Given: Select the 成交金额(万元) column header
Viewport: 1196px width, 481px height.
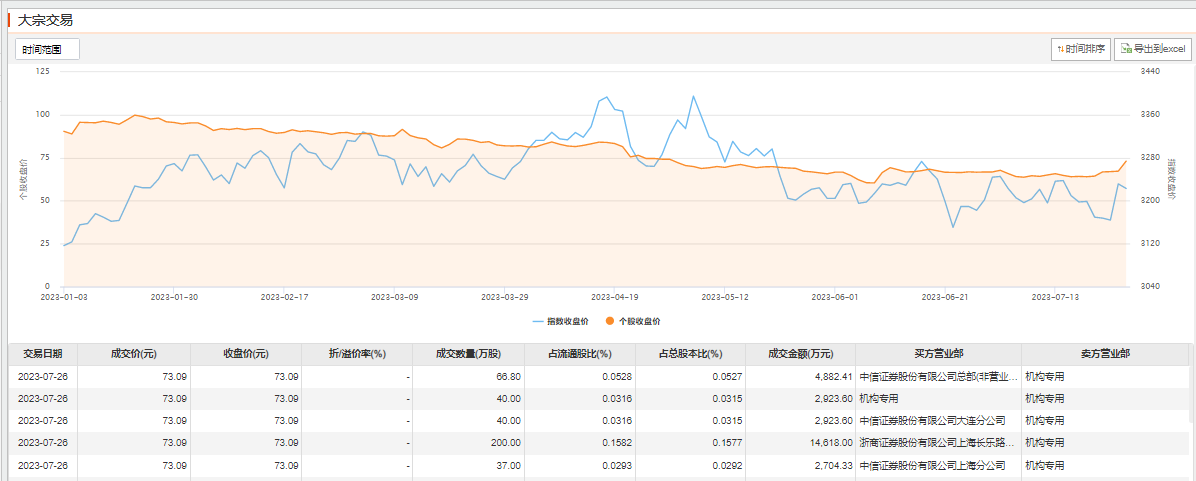Looking at the screenshot, I should pyautogui.click(x=801, y=354).
